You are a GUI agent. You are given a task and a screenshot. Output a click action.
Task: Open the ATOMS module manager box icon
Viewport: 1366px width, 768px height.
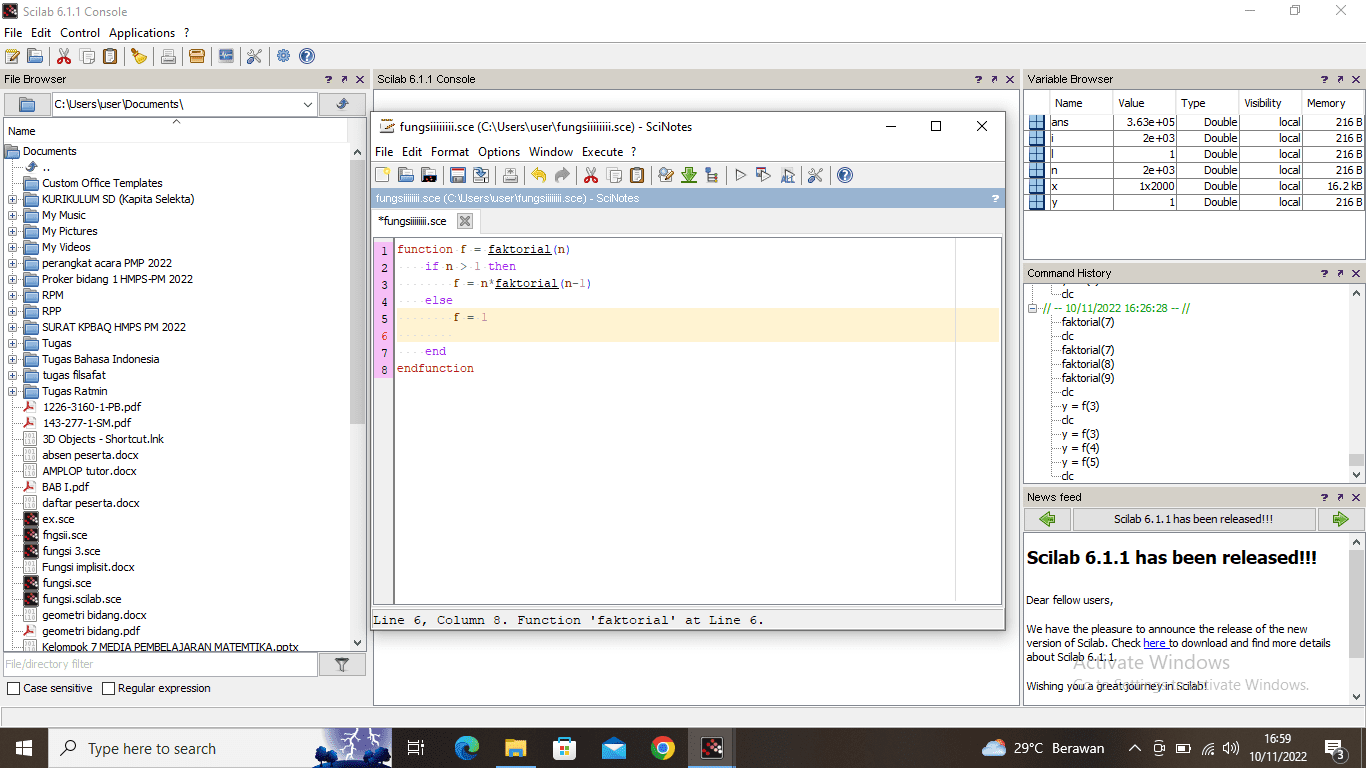pos(197,56)
